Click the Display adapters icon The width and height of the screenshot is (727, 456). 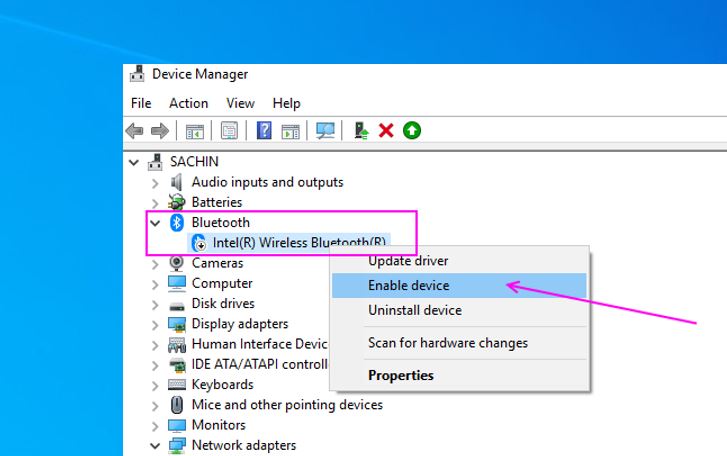pyautogui.click(x=177, y=324)
